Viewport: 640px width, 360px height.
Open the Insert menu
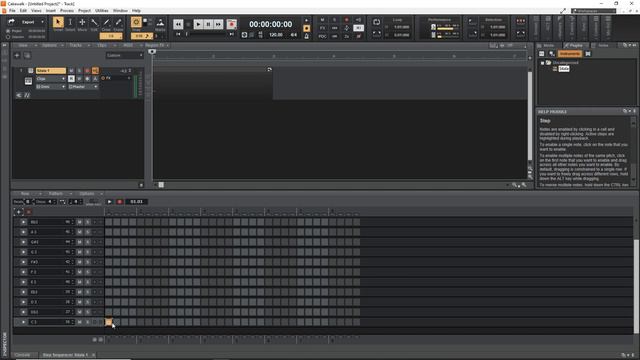click(x=51, y=11)
